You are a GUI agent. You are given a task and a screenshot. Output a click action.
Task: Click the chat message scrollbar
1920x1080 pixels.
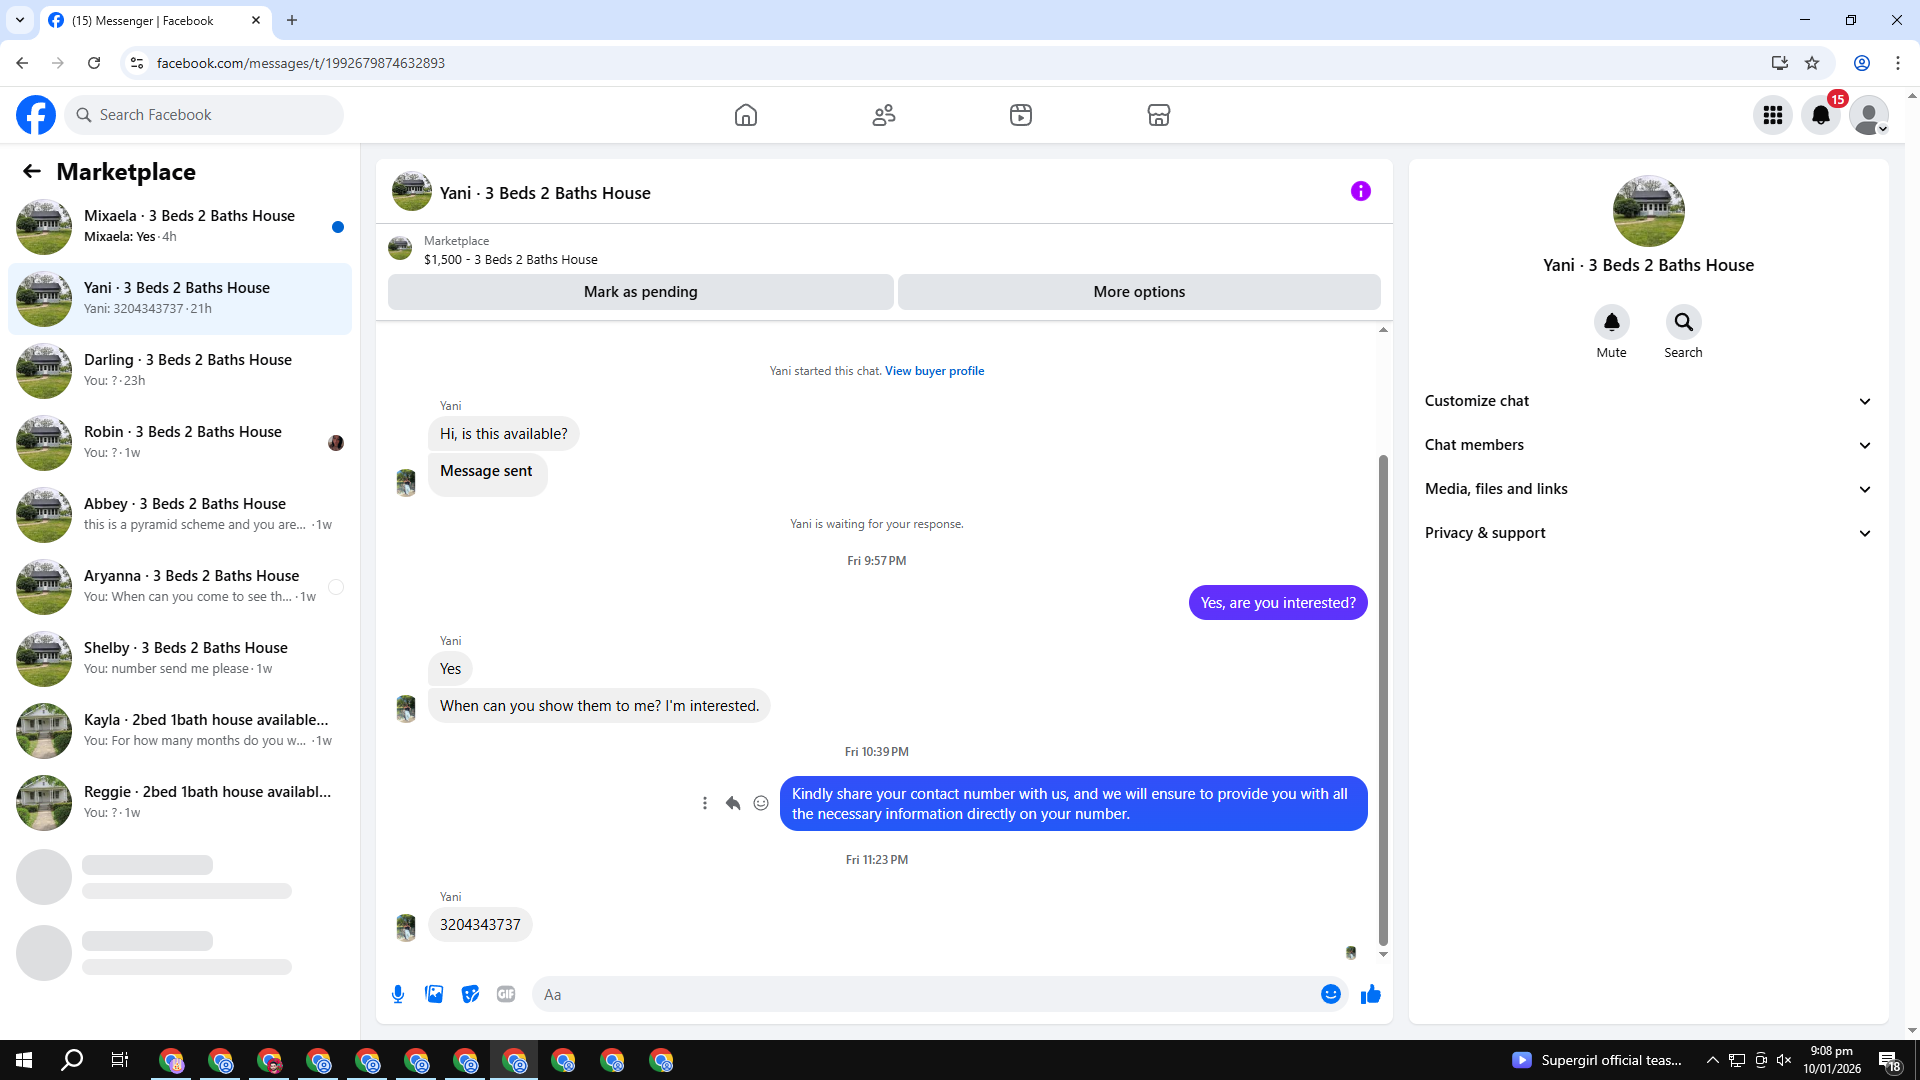pos(1383,700)
